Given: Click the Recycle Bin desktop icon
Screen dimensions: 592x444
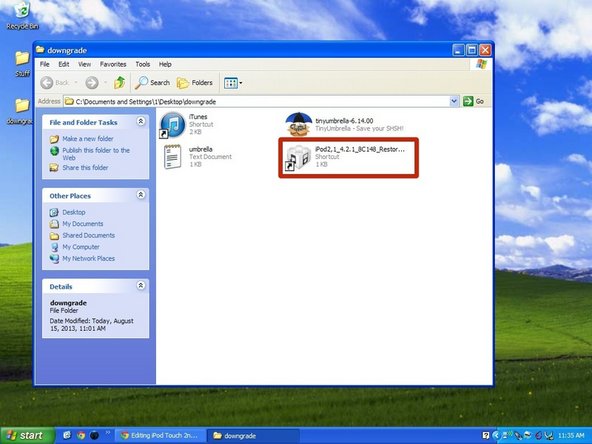Looking at the screenshot, I should point(22,16).
